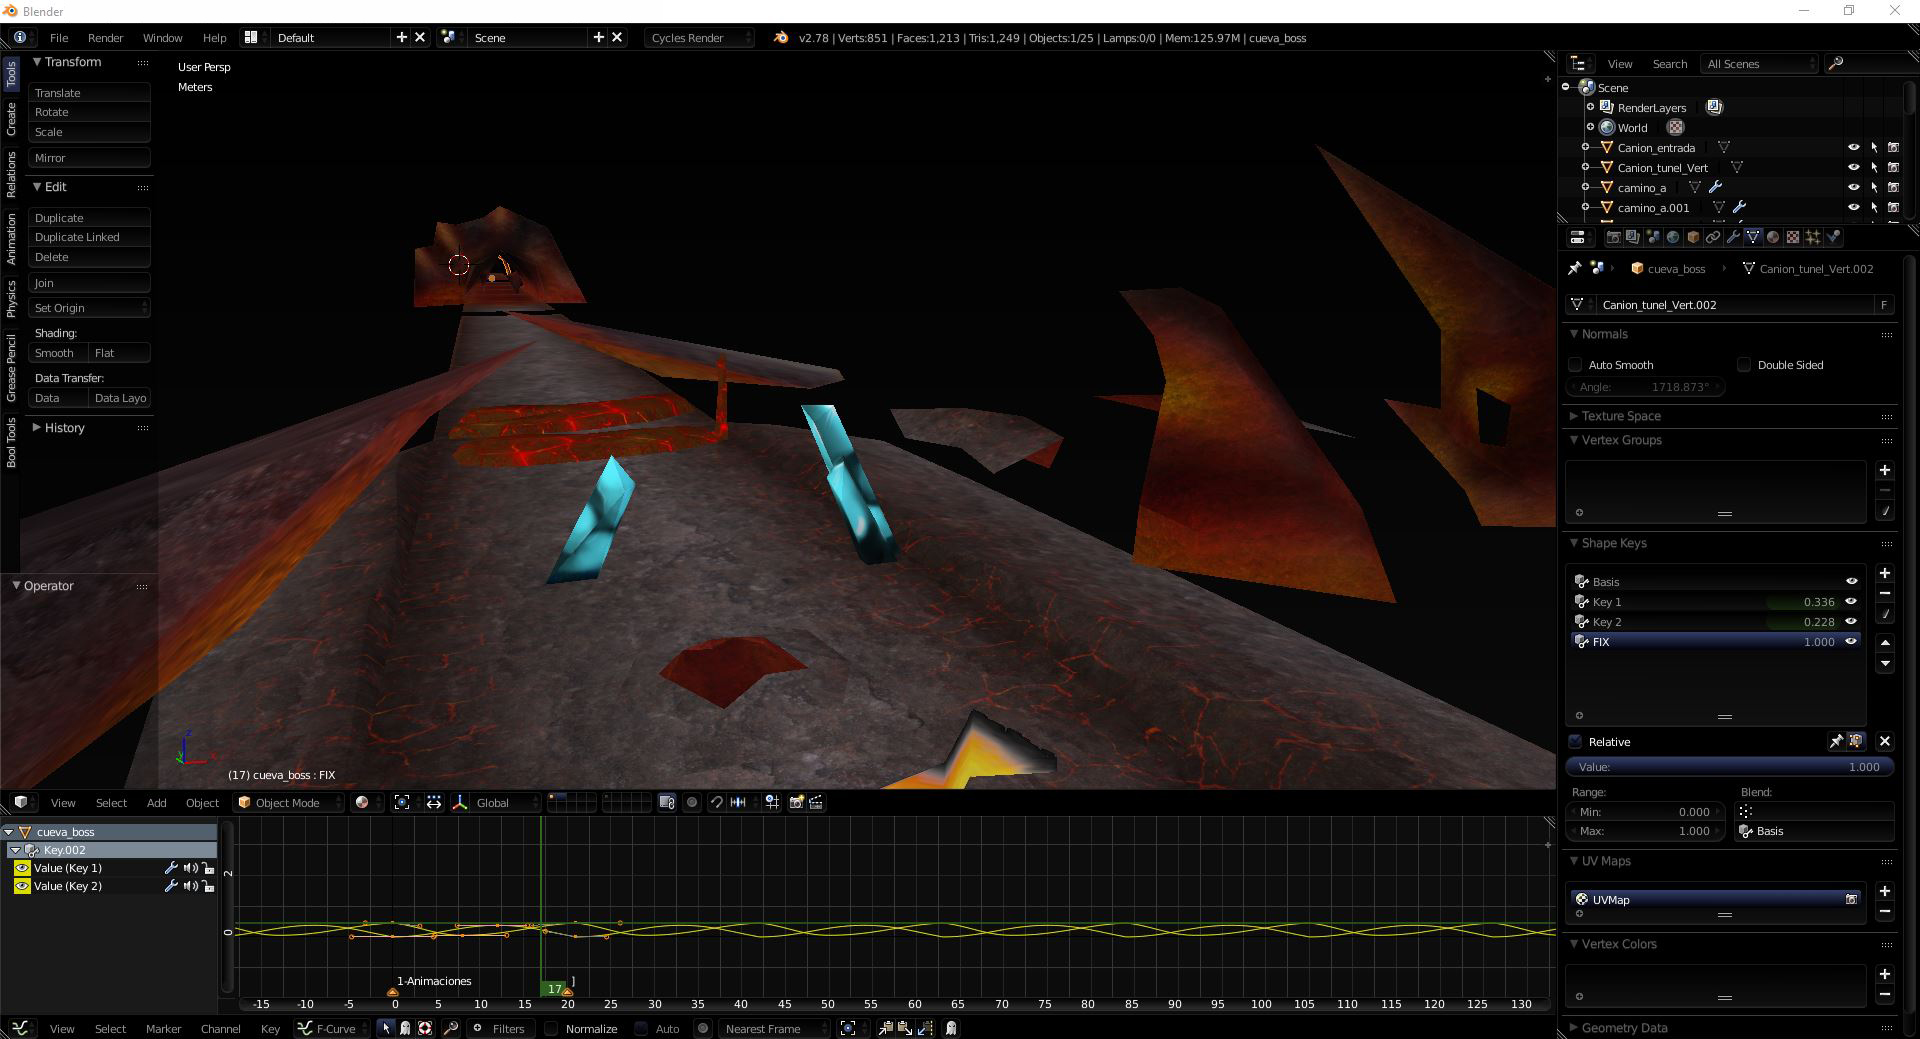1920x1039 pixels.
Task: Toggle selectability arrow for Canion_entrada
Action: point(1874,147)
